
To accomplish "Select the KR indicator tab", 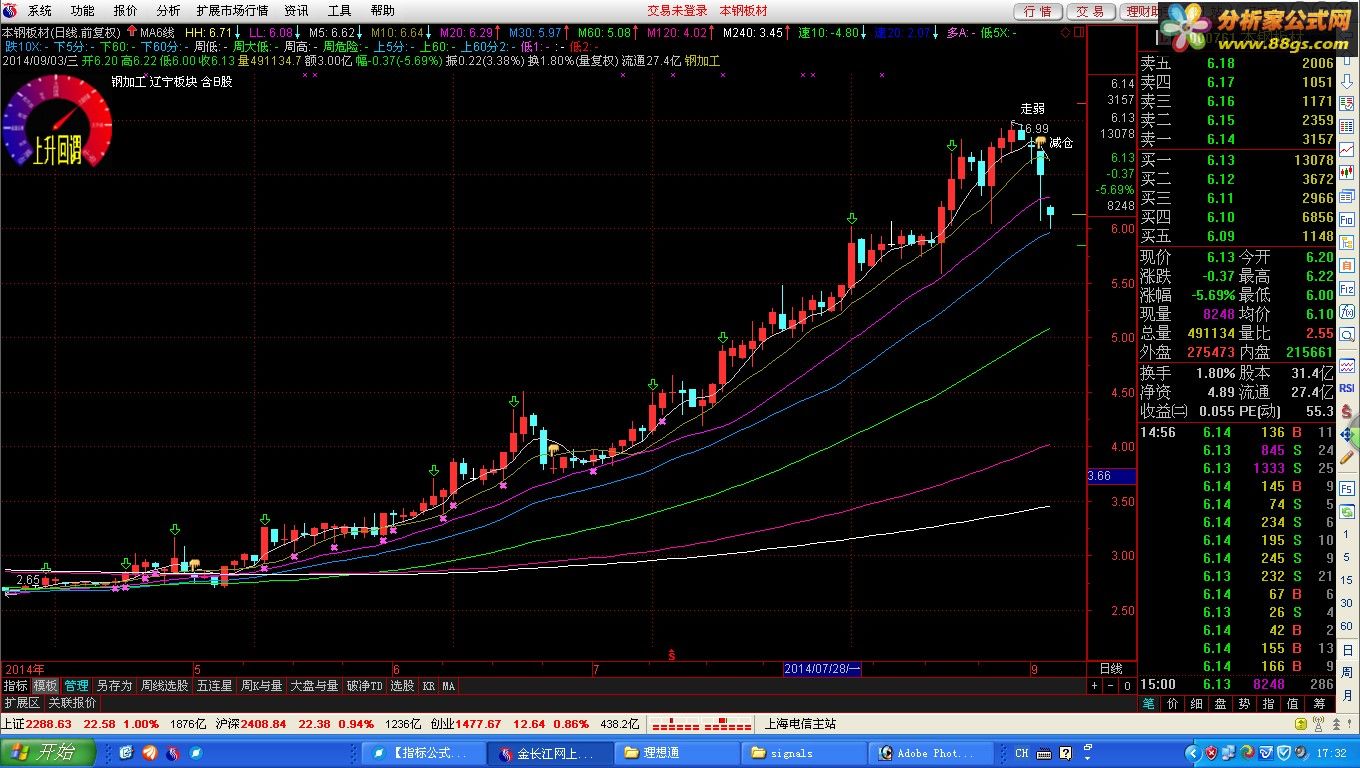I will [428, 686].
